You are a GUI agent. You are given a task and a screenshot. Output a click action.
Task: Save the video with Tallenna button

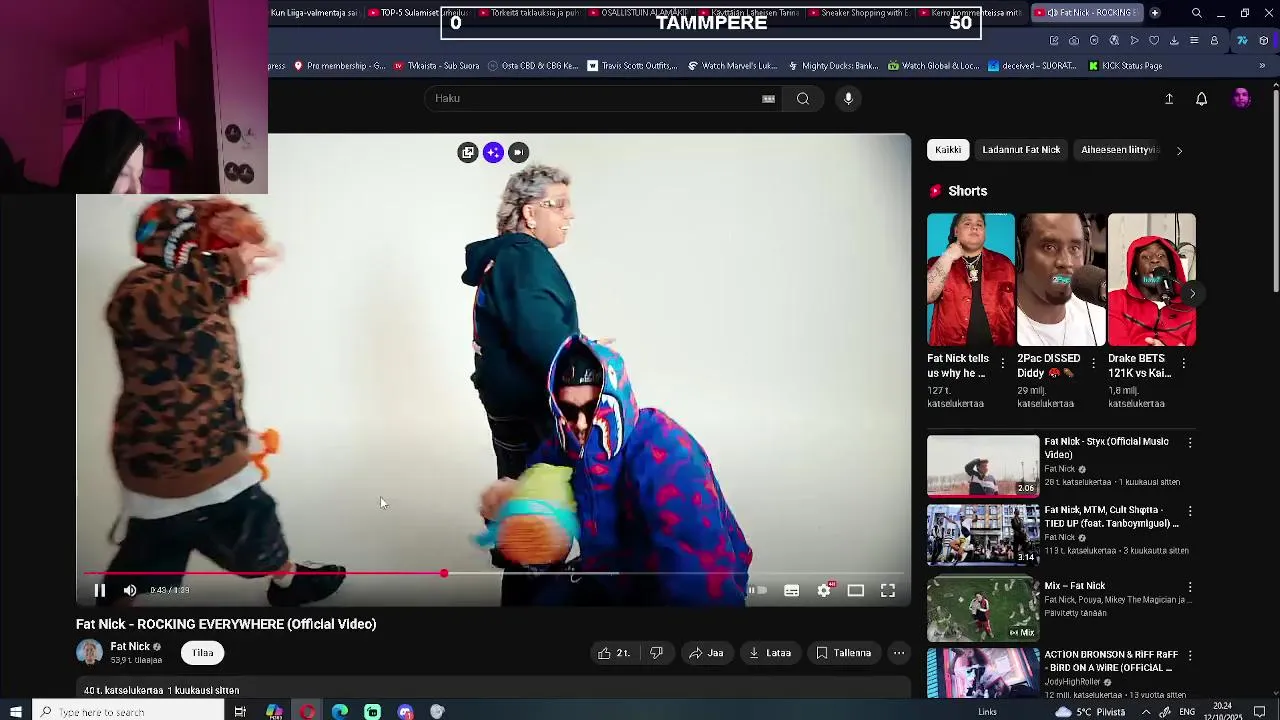tap(844, 653)
